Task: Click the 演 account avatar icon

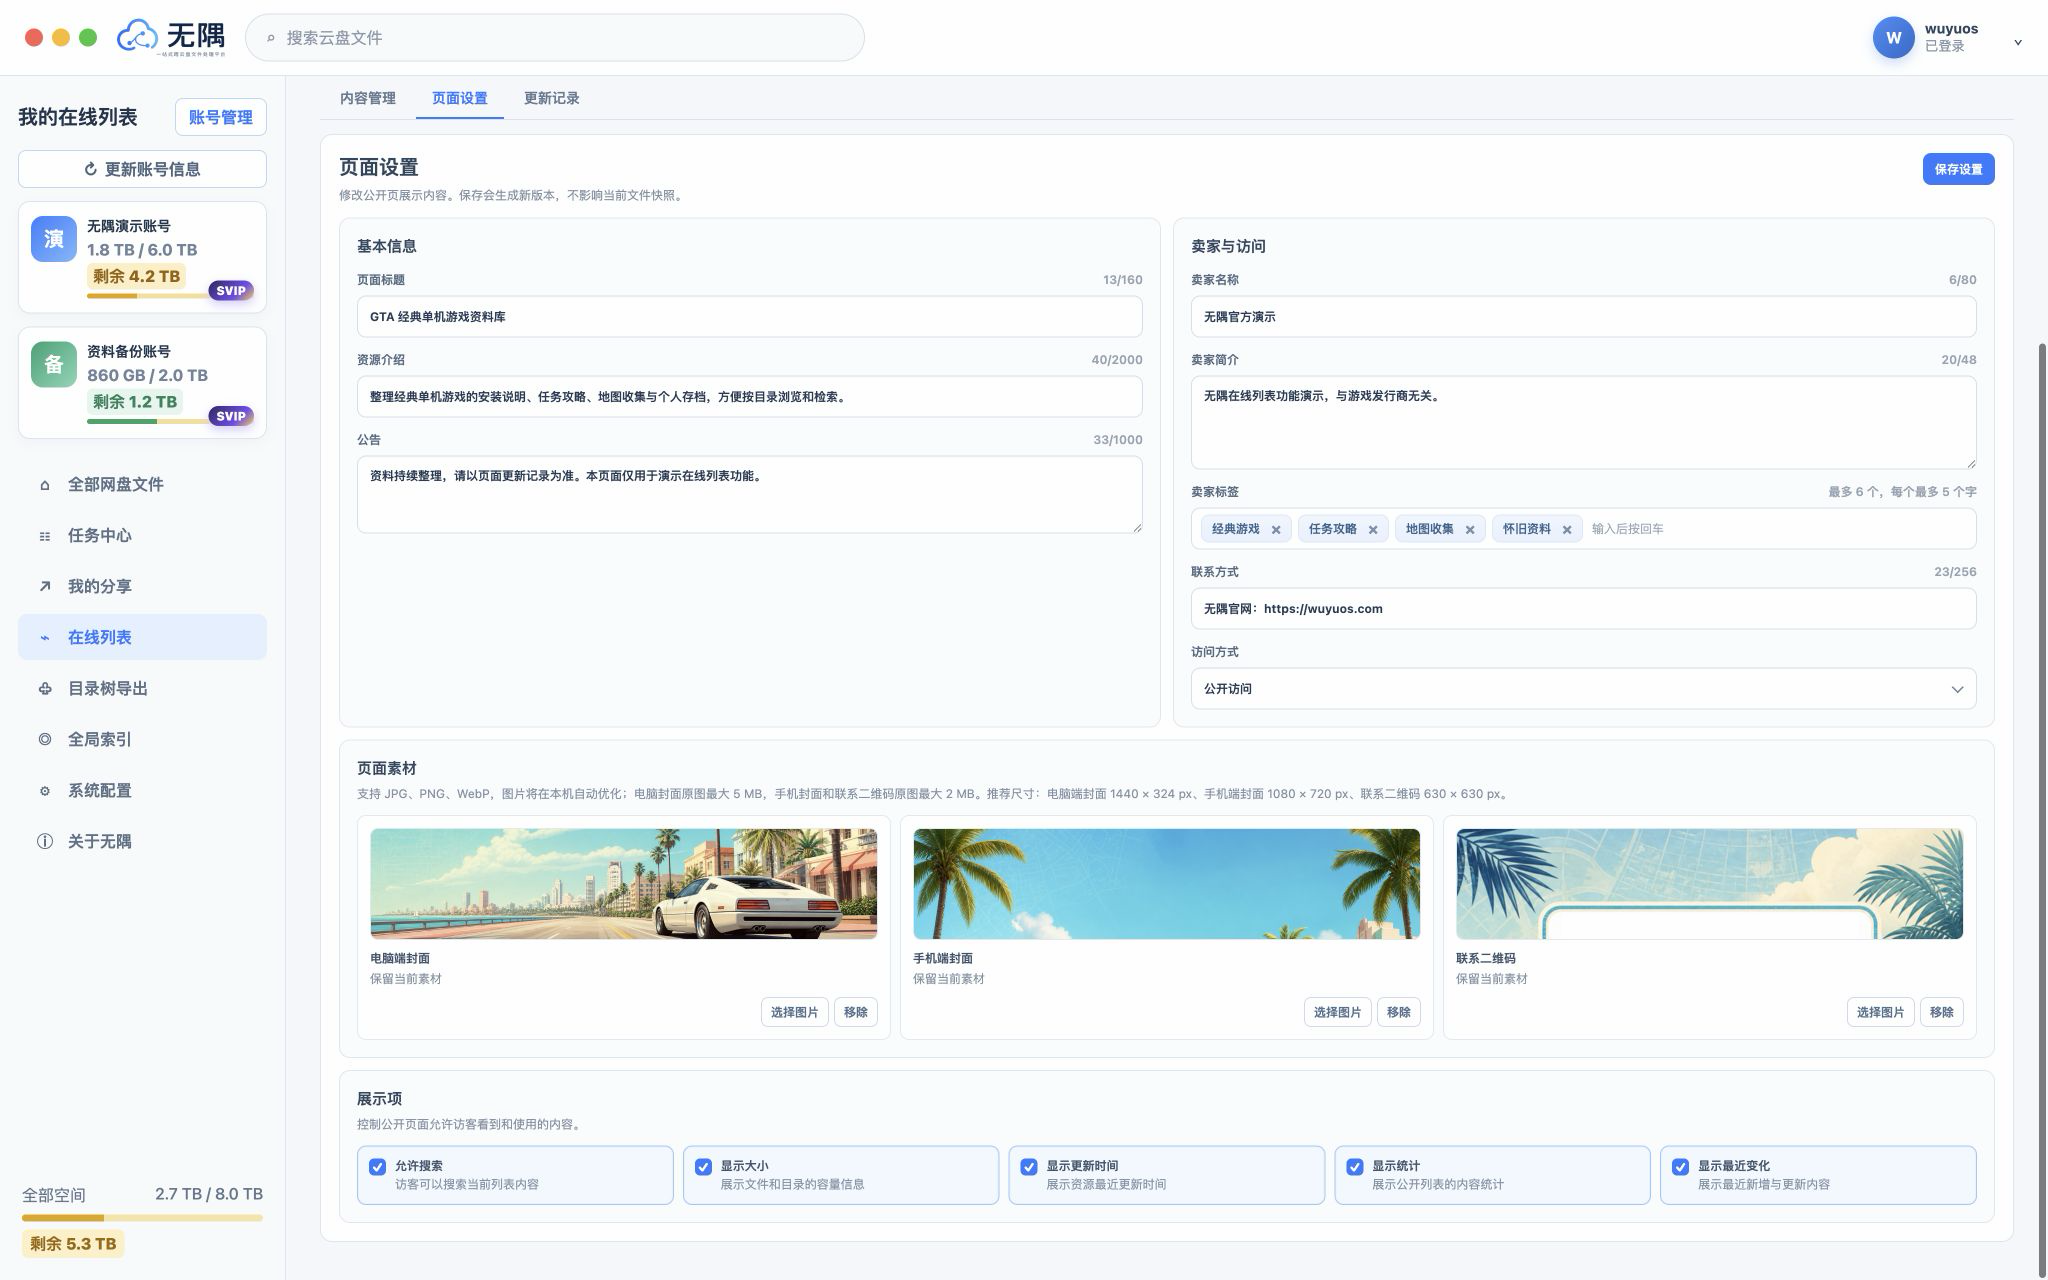Action: [54, 239]
